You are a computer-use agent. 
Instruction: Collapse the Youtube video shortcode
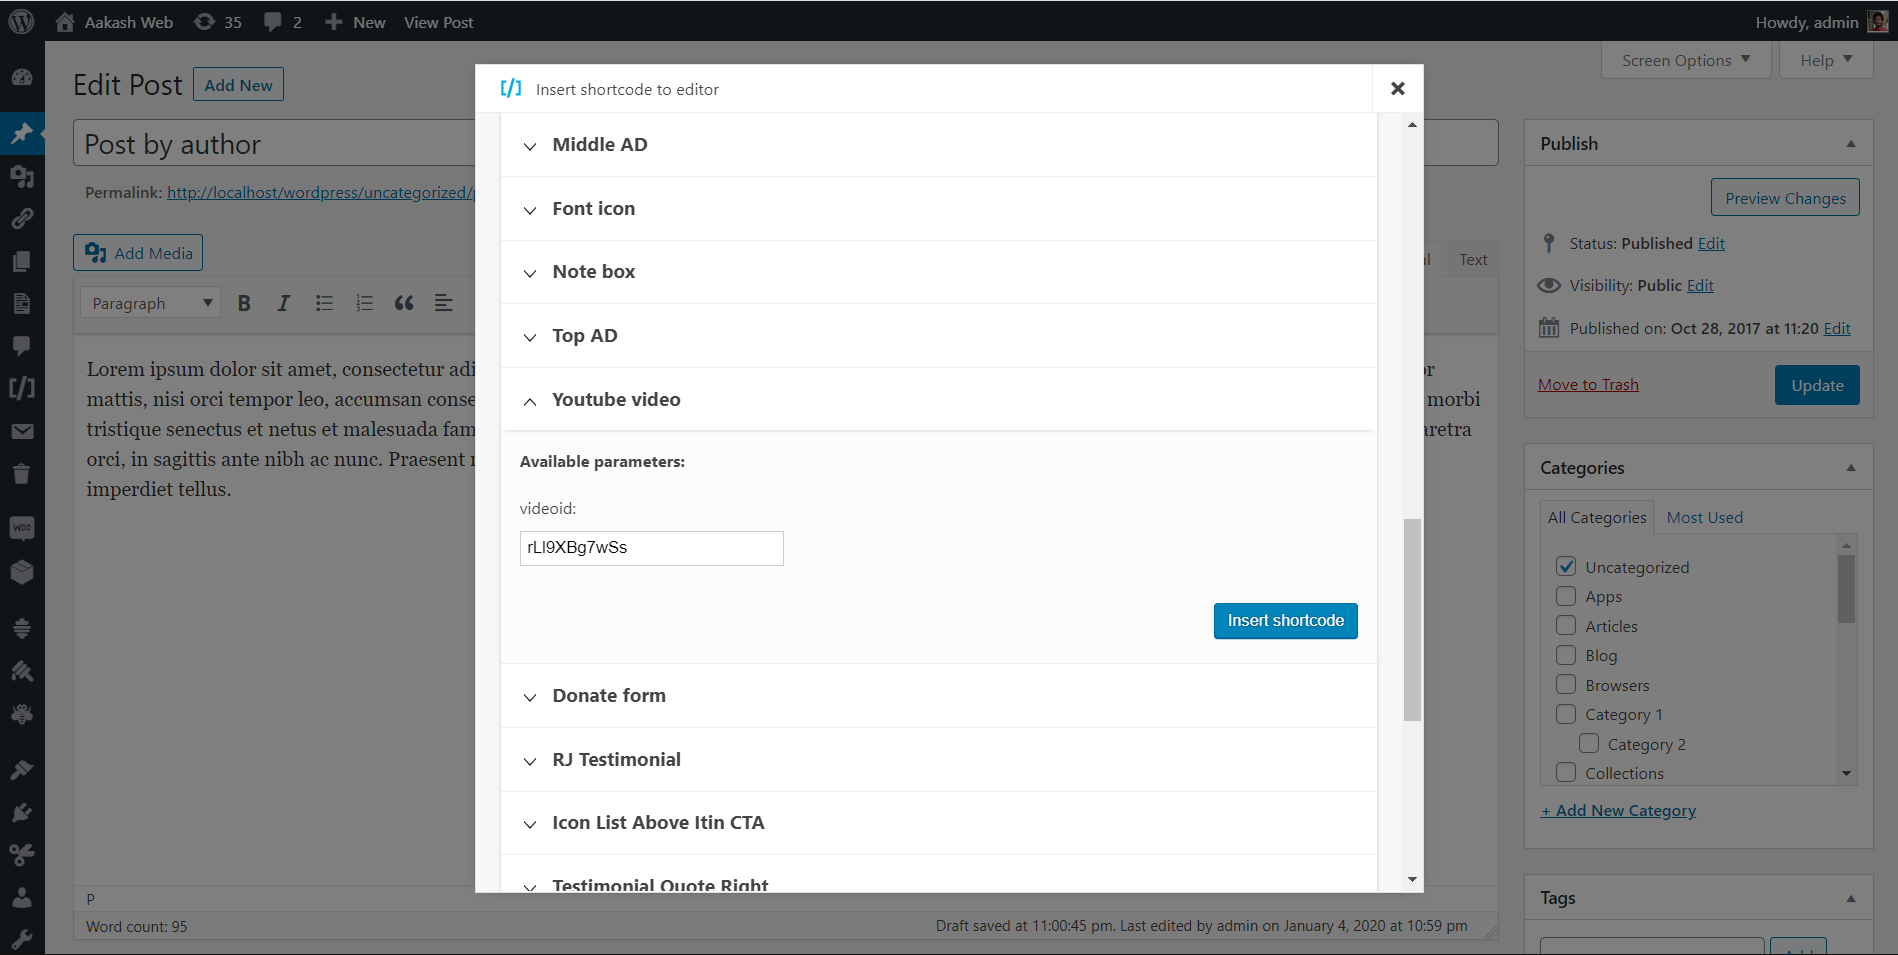[938, 400]
